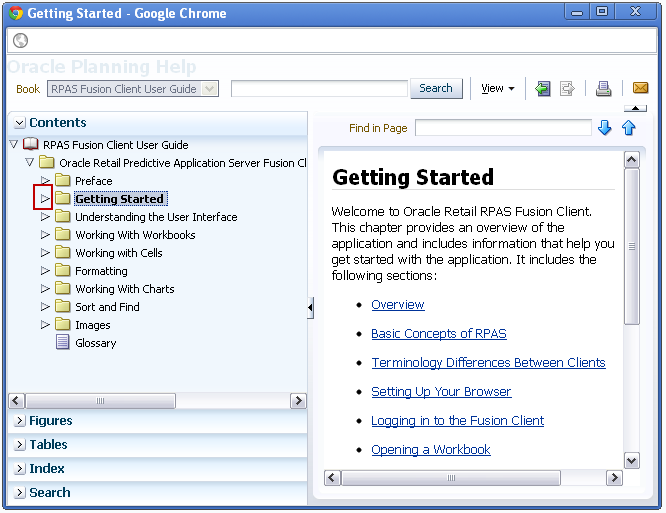The height and width of the screenshot is (513, 666).
Task: Collapse the Oracle Retail Predictive Application Server node
Action: tap(29, 162)
